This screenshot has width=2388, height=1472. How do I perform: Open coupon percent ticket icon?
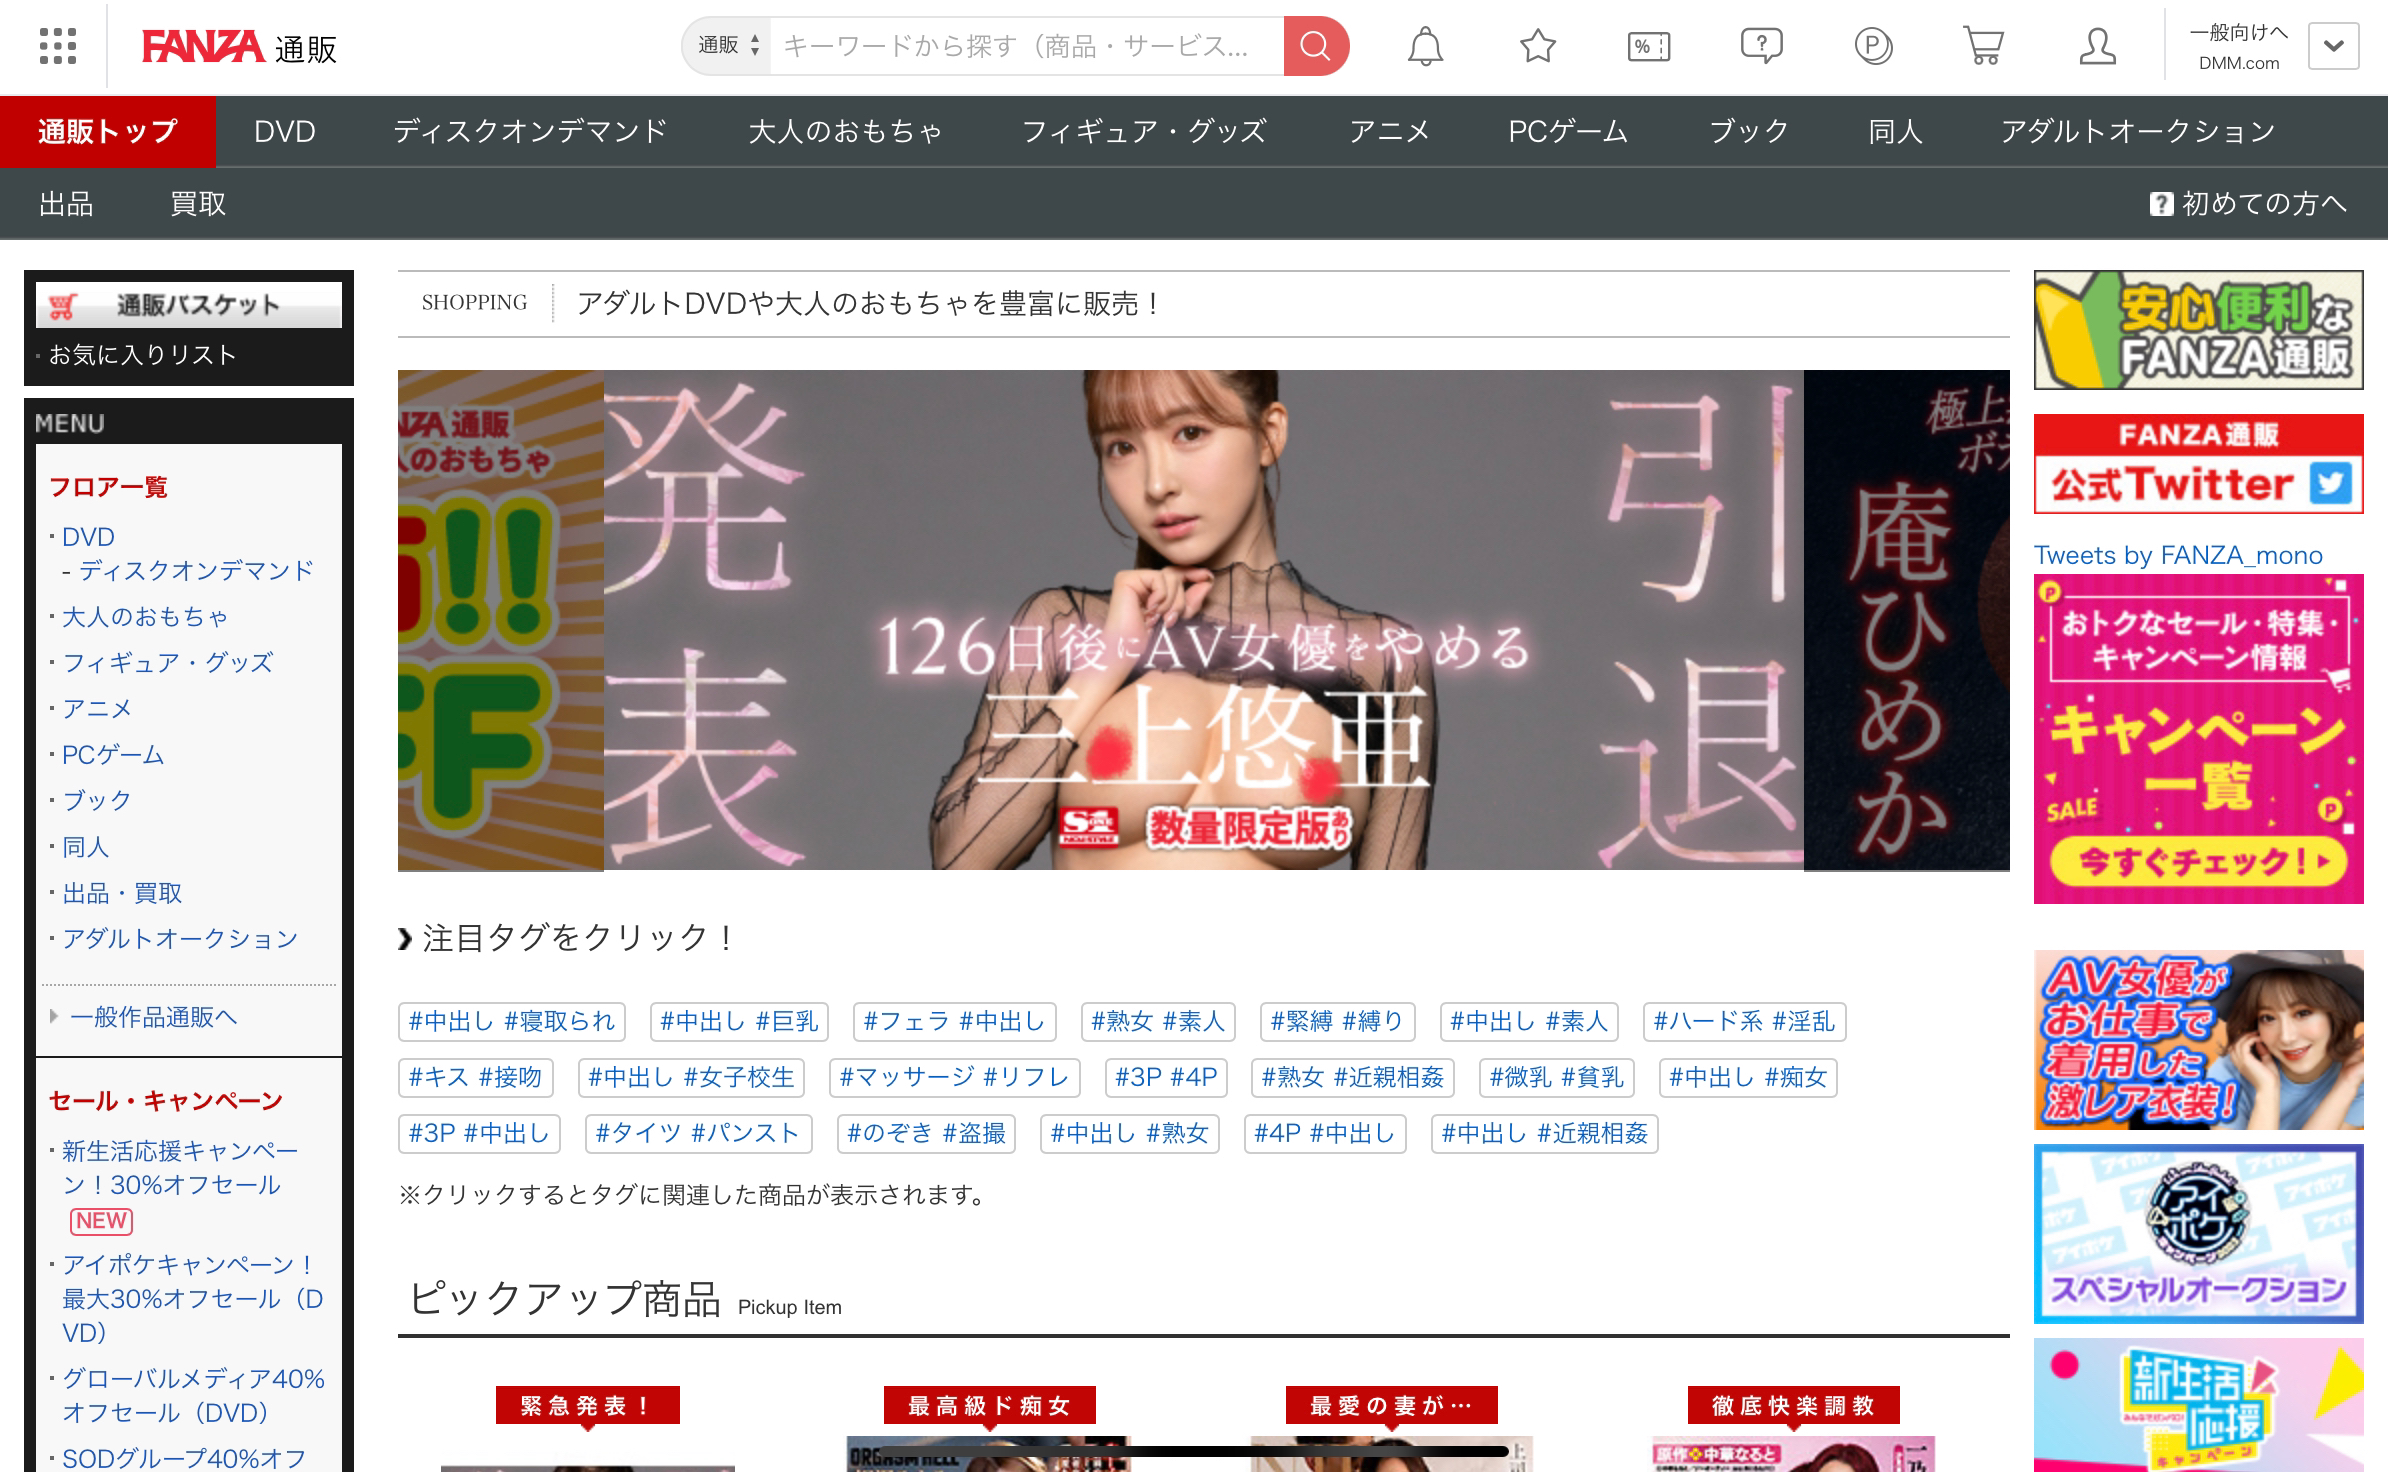[x=1649, y=47]
